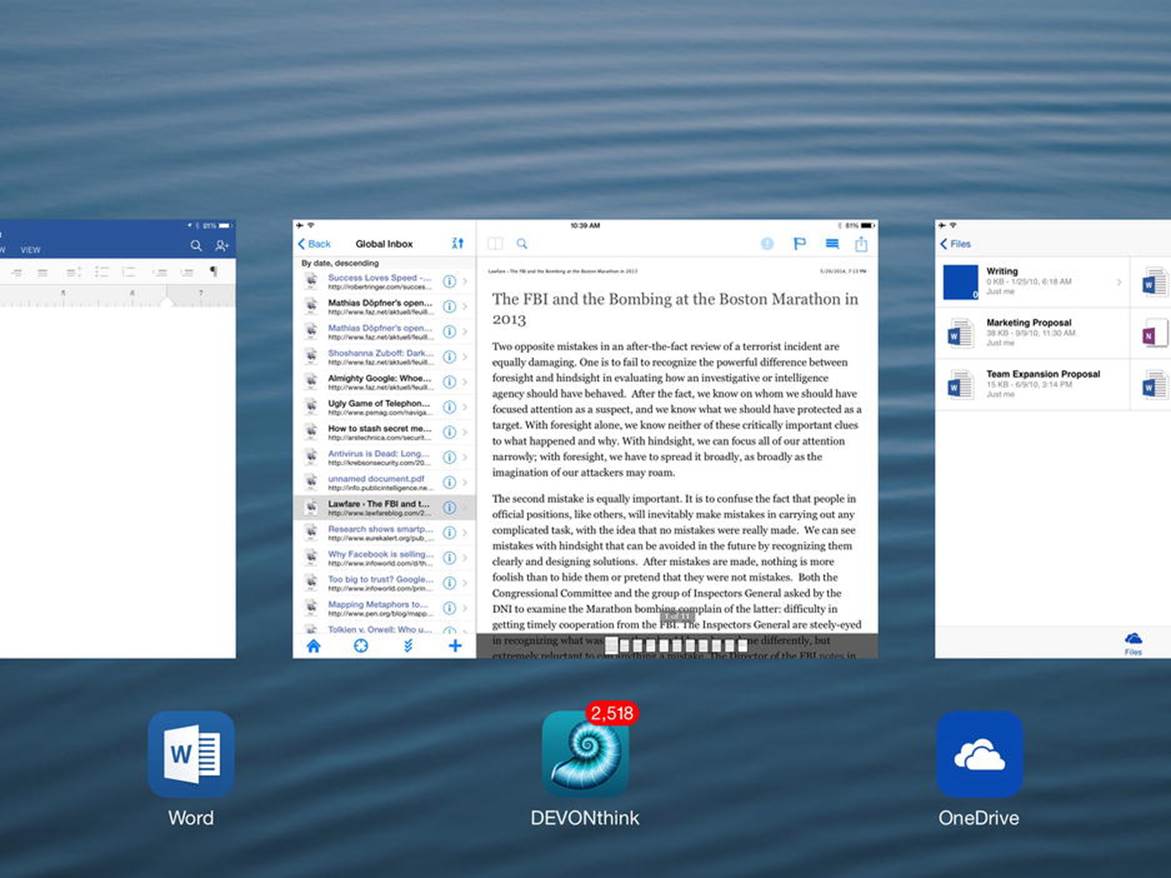
Task: Tap the list lines icon in article toolbar
Action: (x=832, y=243)
